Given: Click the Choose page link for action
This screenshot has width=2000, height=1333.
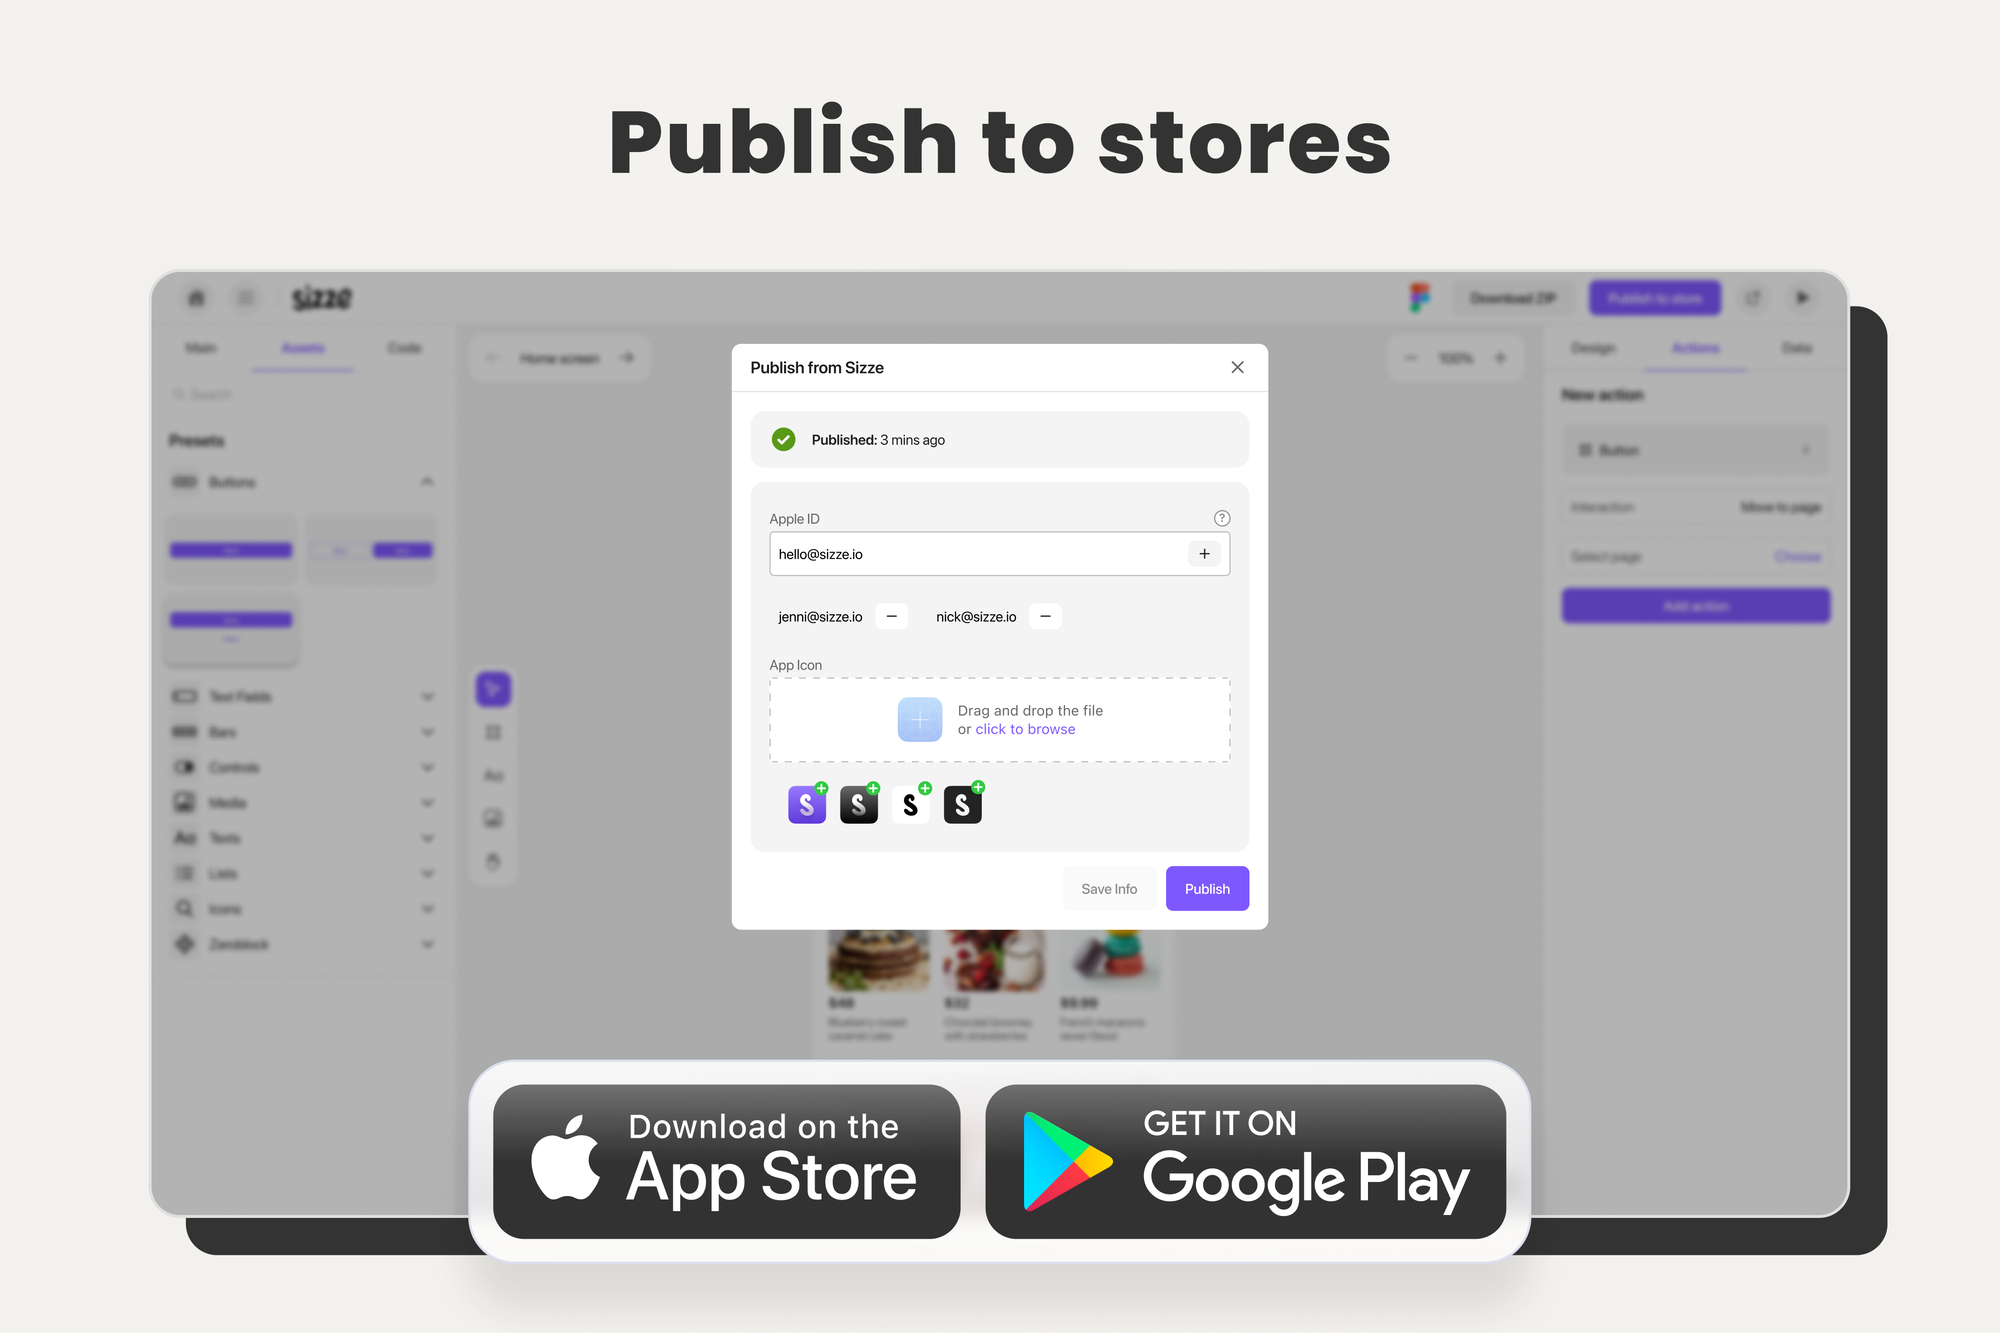Looking at the screenshot, I should click(x=1798, y=556).
